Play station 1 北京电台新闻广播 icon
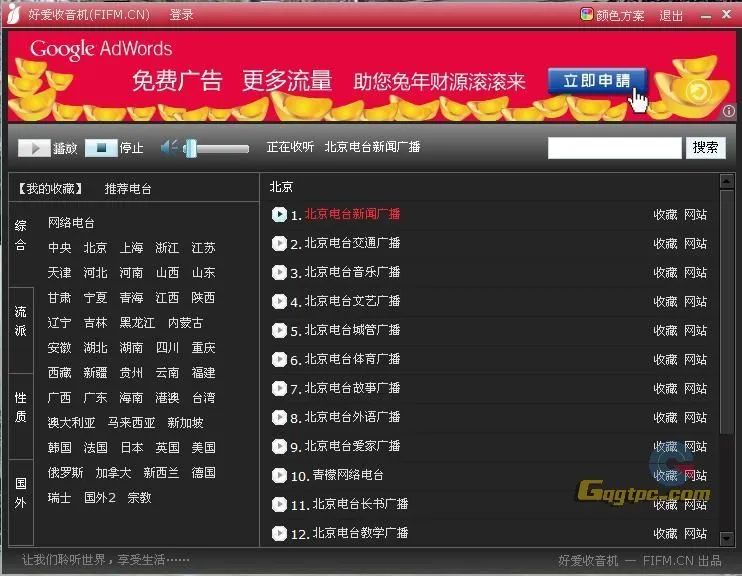The width and height of the screenshot is (742, 576). click(279, 214)
